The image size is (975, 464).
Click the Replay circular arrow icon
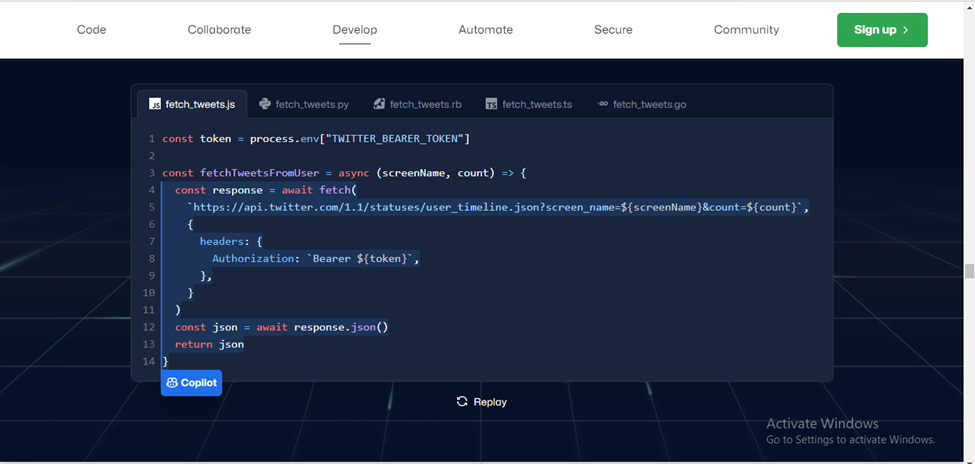462,401
